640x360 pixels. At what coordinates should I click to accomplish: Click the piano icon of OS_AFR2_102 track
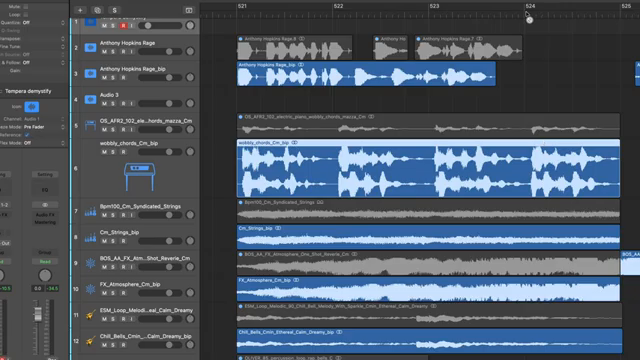tap(90, 125)
